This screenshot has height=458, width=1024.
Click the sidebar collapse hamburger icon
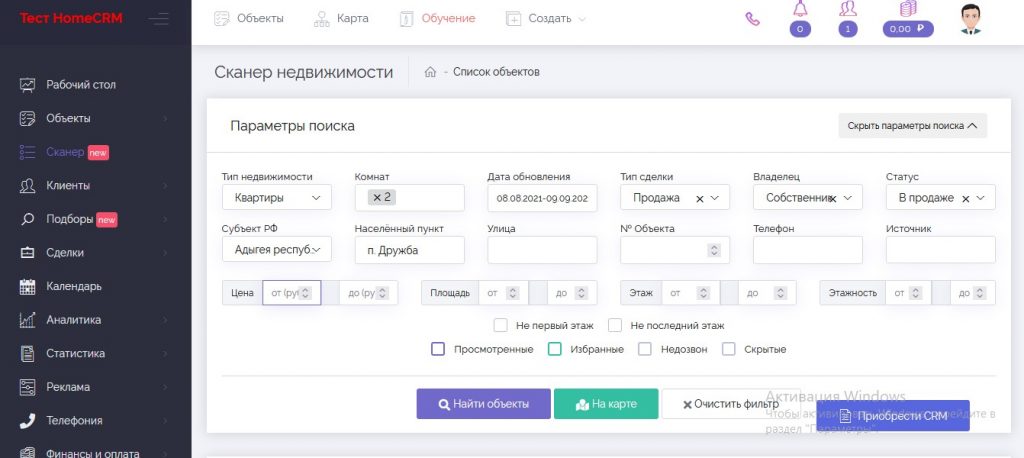tap(158, 18)
